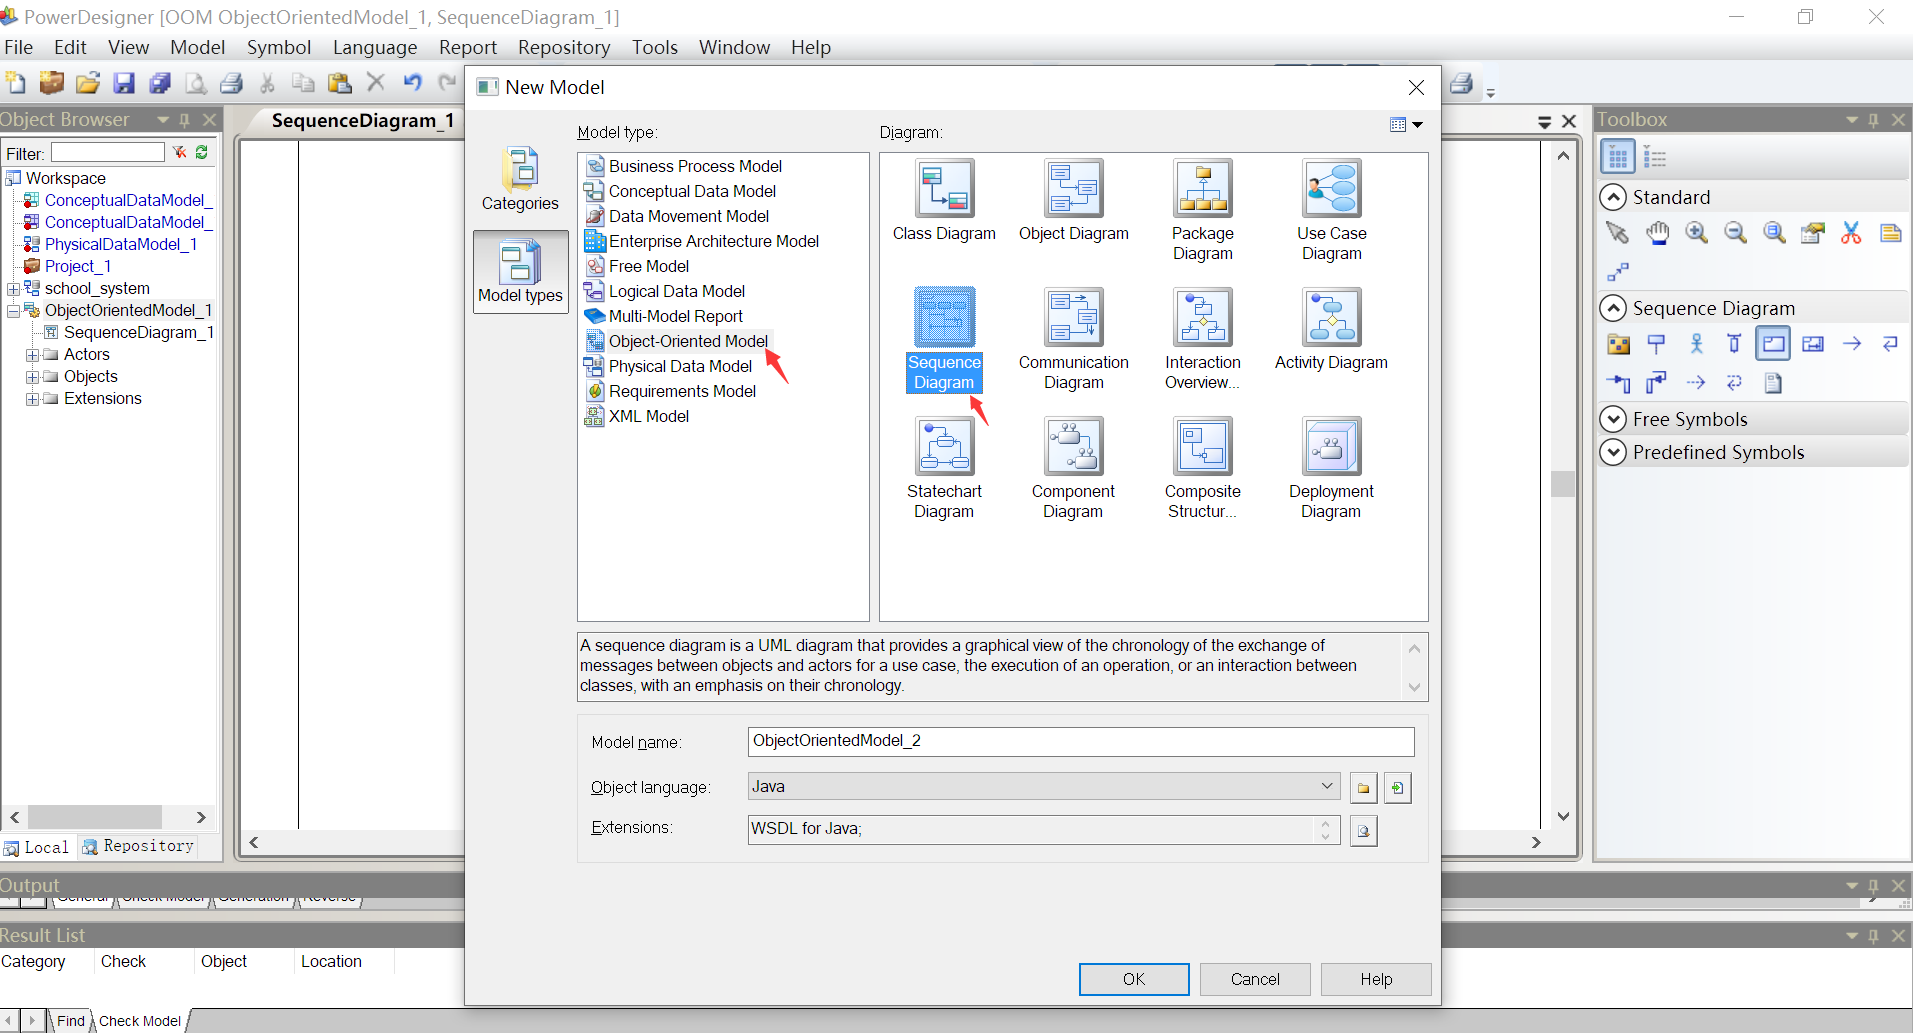Open the Language menu
Screen dimensions: 1913x1033
[375, 47]
